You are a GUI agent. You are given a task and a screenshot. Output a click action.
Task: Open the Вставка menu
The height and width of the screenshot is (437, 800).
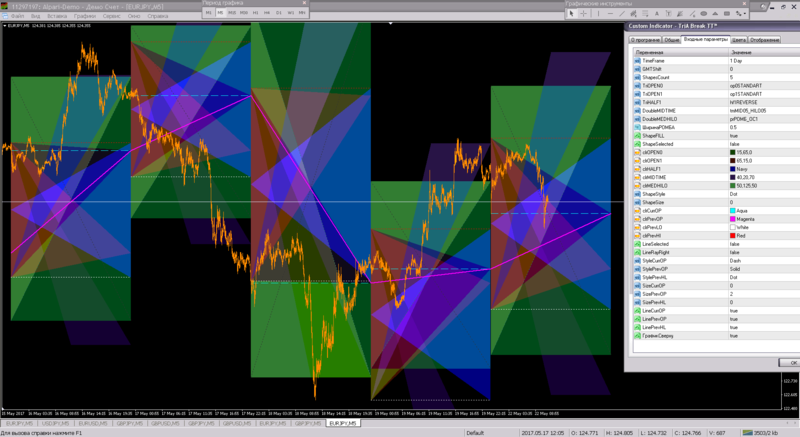click(57, 16)
